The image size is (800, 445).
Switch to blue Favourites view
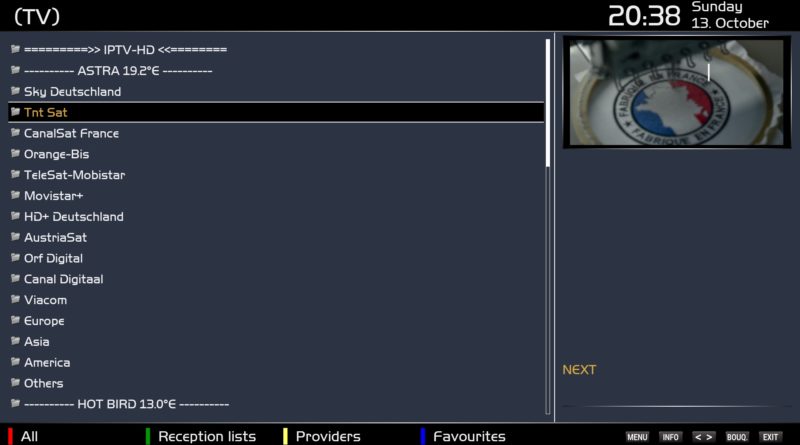coord(463,436)
